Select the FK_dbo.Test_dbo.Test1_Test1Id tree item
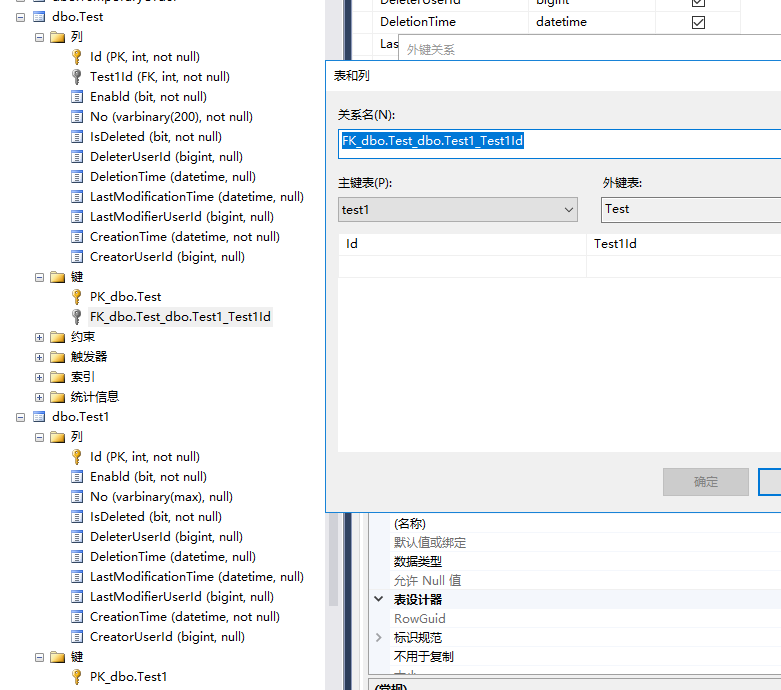This screenshot has height=690, width=781. tap(180, 317)
